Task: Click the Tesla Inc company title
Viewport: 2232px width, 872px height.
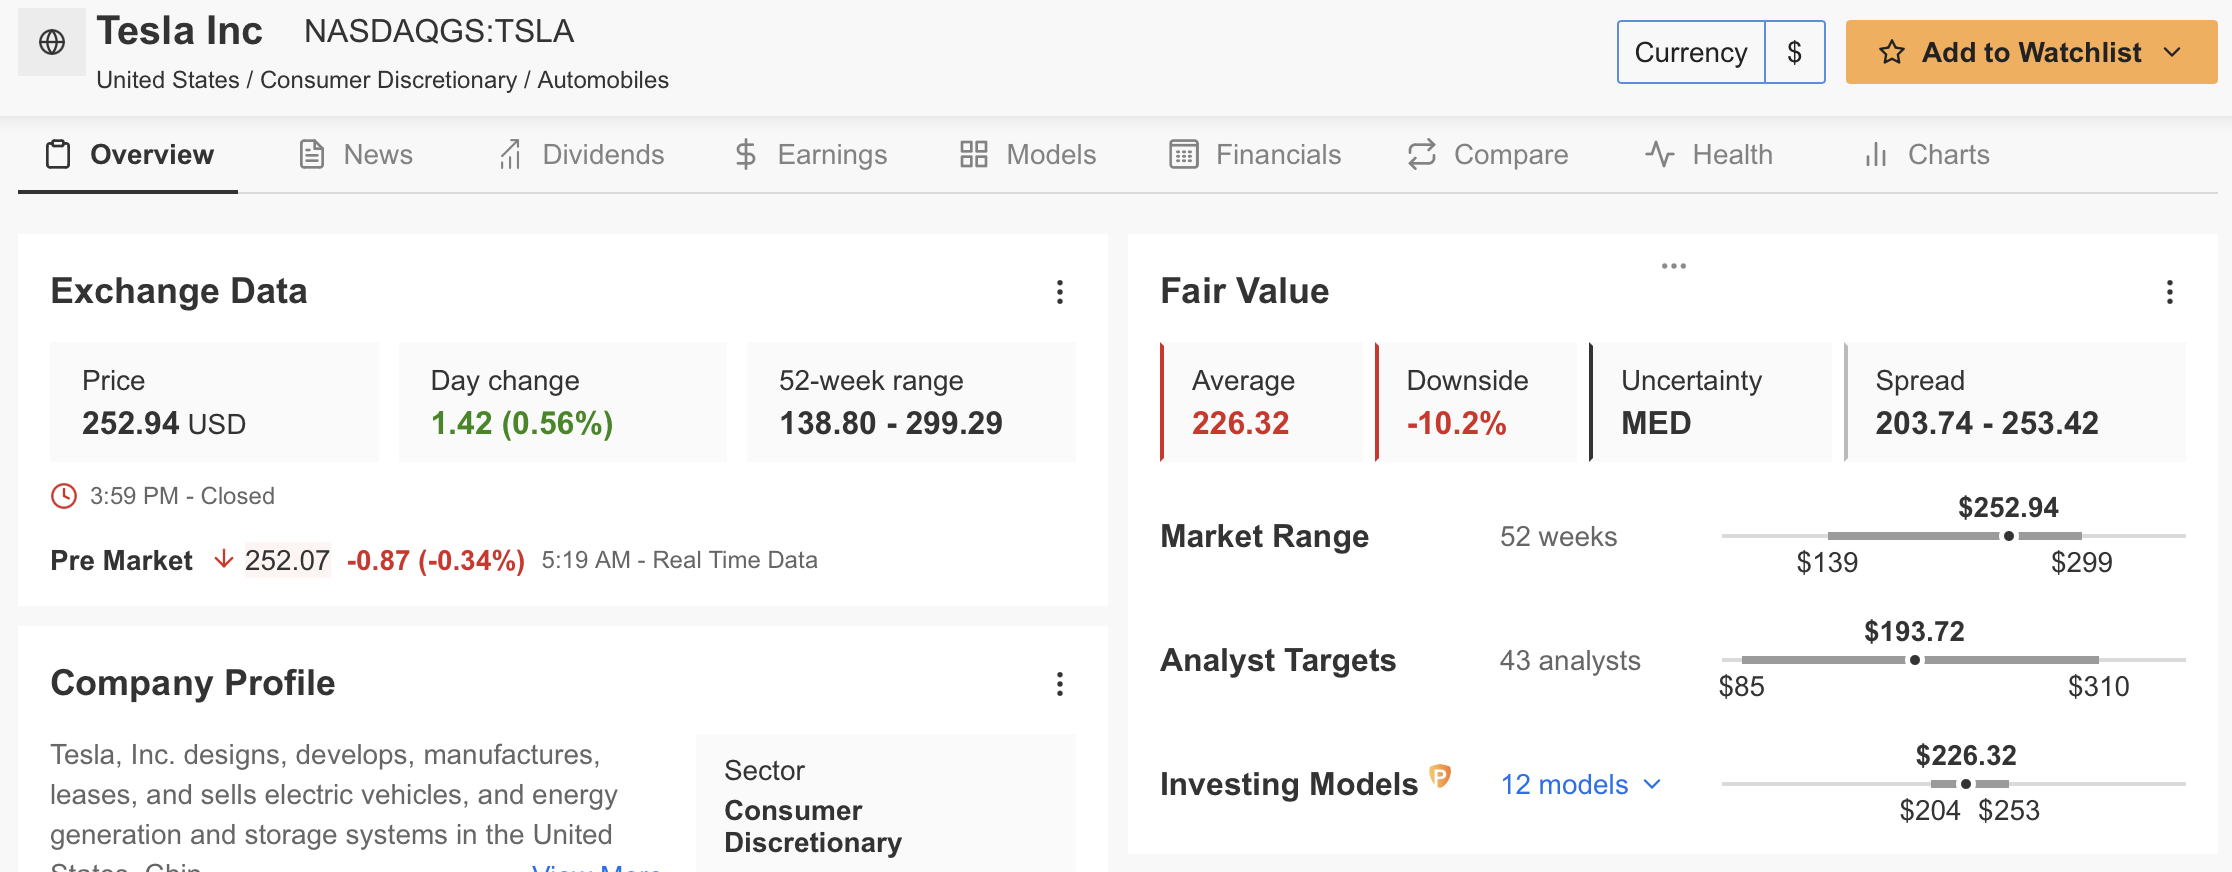Action: click(180, 31)
